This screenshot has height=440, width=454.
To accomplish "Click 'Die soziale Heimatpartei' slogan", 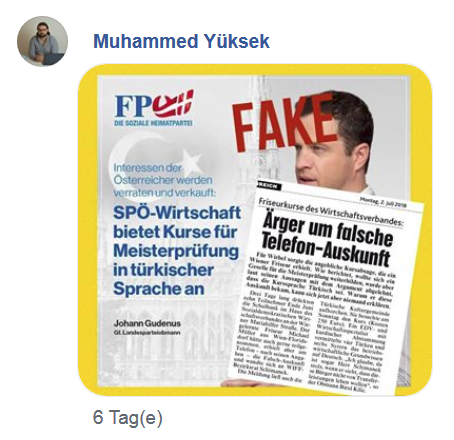I will 153,123.
